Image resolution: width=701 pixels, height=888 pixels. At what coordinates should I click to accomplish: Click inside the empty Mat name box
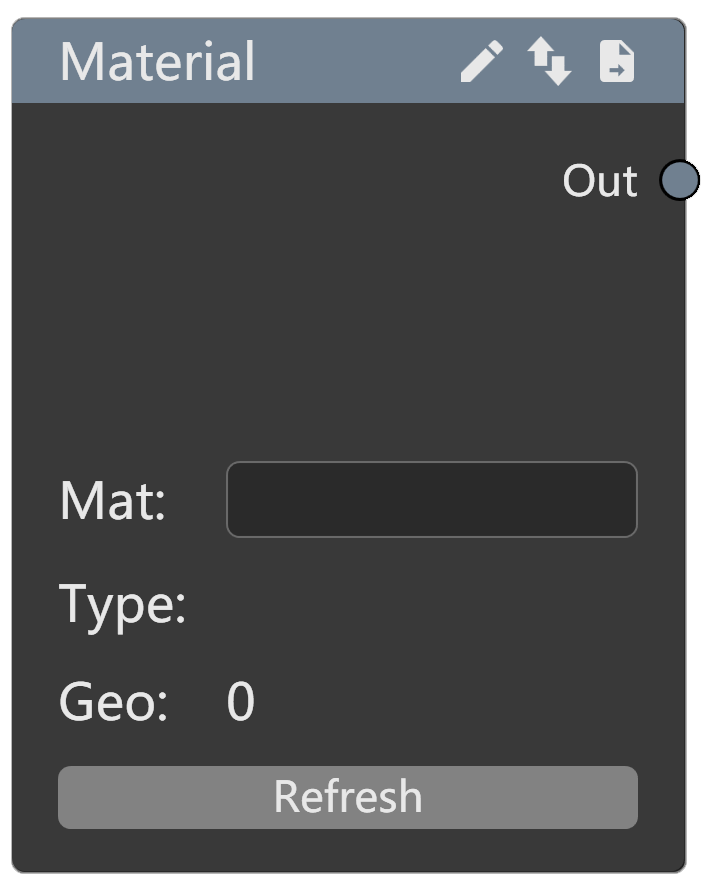click(431, 499)
